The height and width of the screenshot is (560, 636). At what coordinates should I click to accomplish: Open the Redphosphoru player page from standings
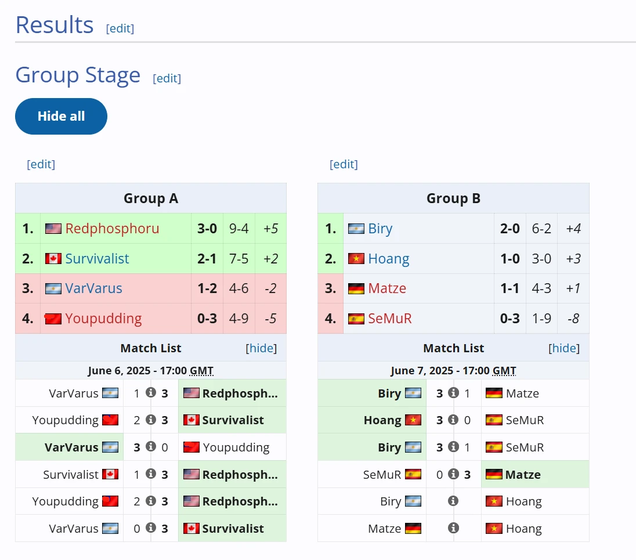112,229
